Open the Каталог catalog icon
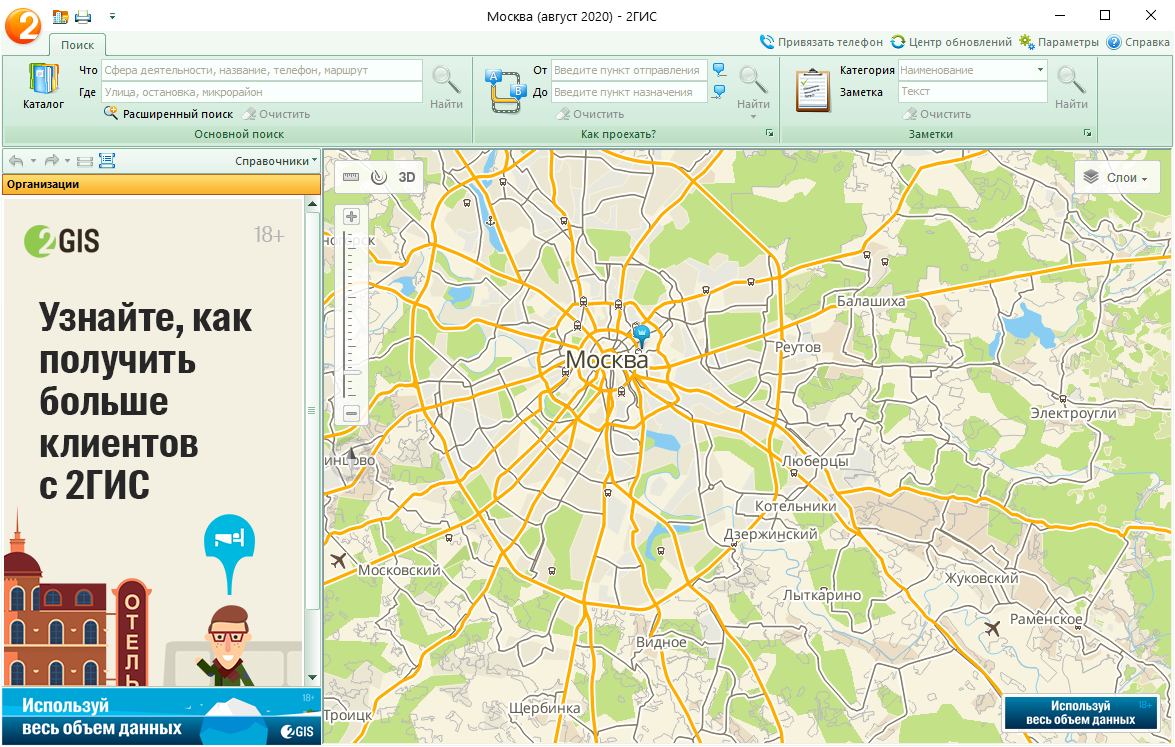The height and width of the screenshot is (747, 1175). click(x=43, y=87)
